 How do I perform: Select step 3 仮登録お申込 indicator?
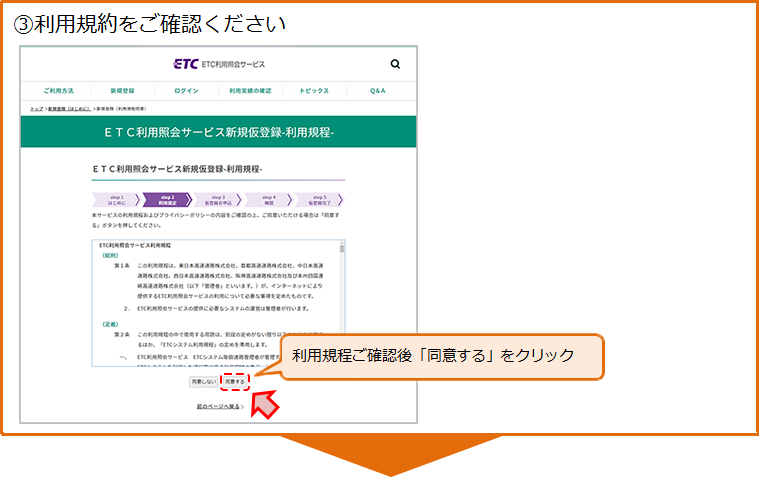(218, 199)
